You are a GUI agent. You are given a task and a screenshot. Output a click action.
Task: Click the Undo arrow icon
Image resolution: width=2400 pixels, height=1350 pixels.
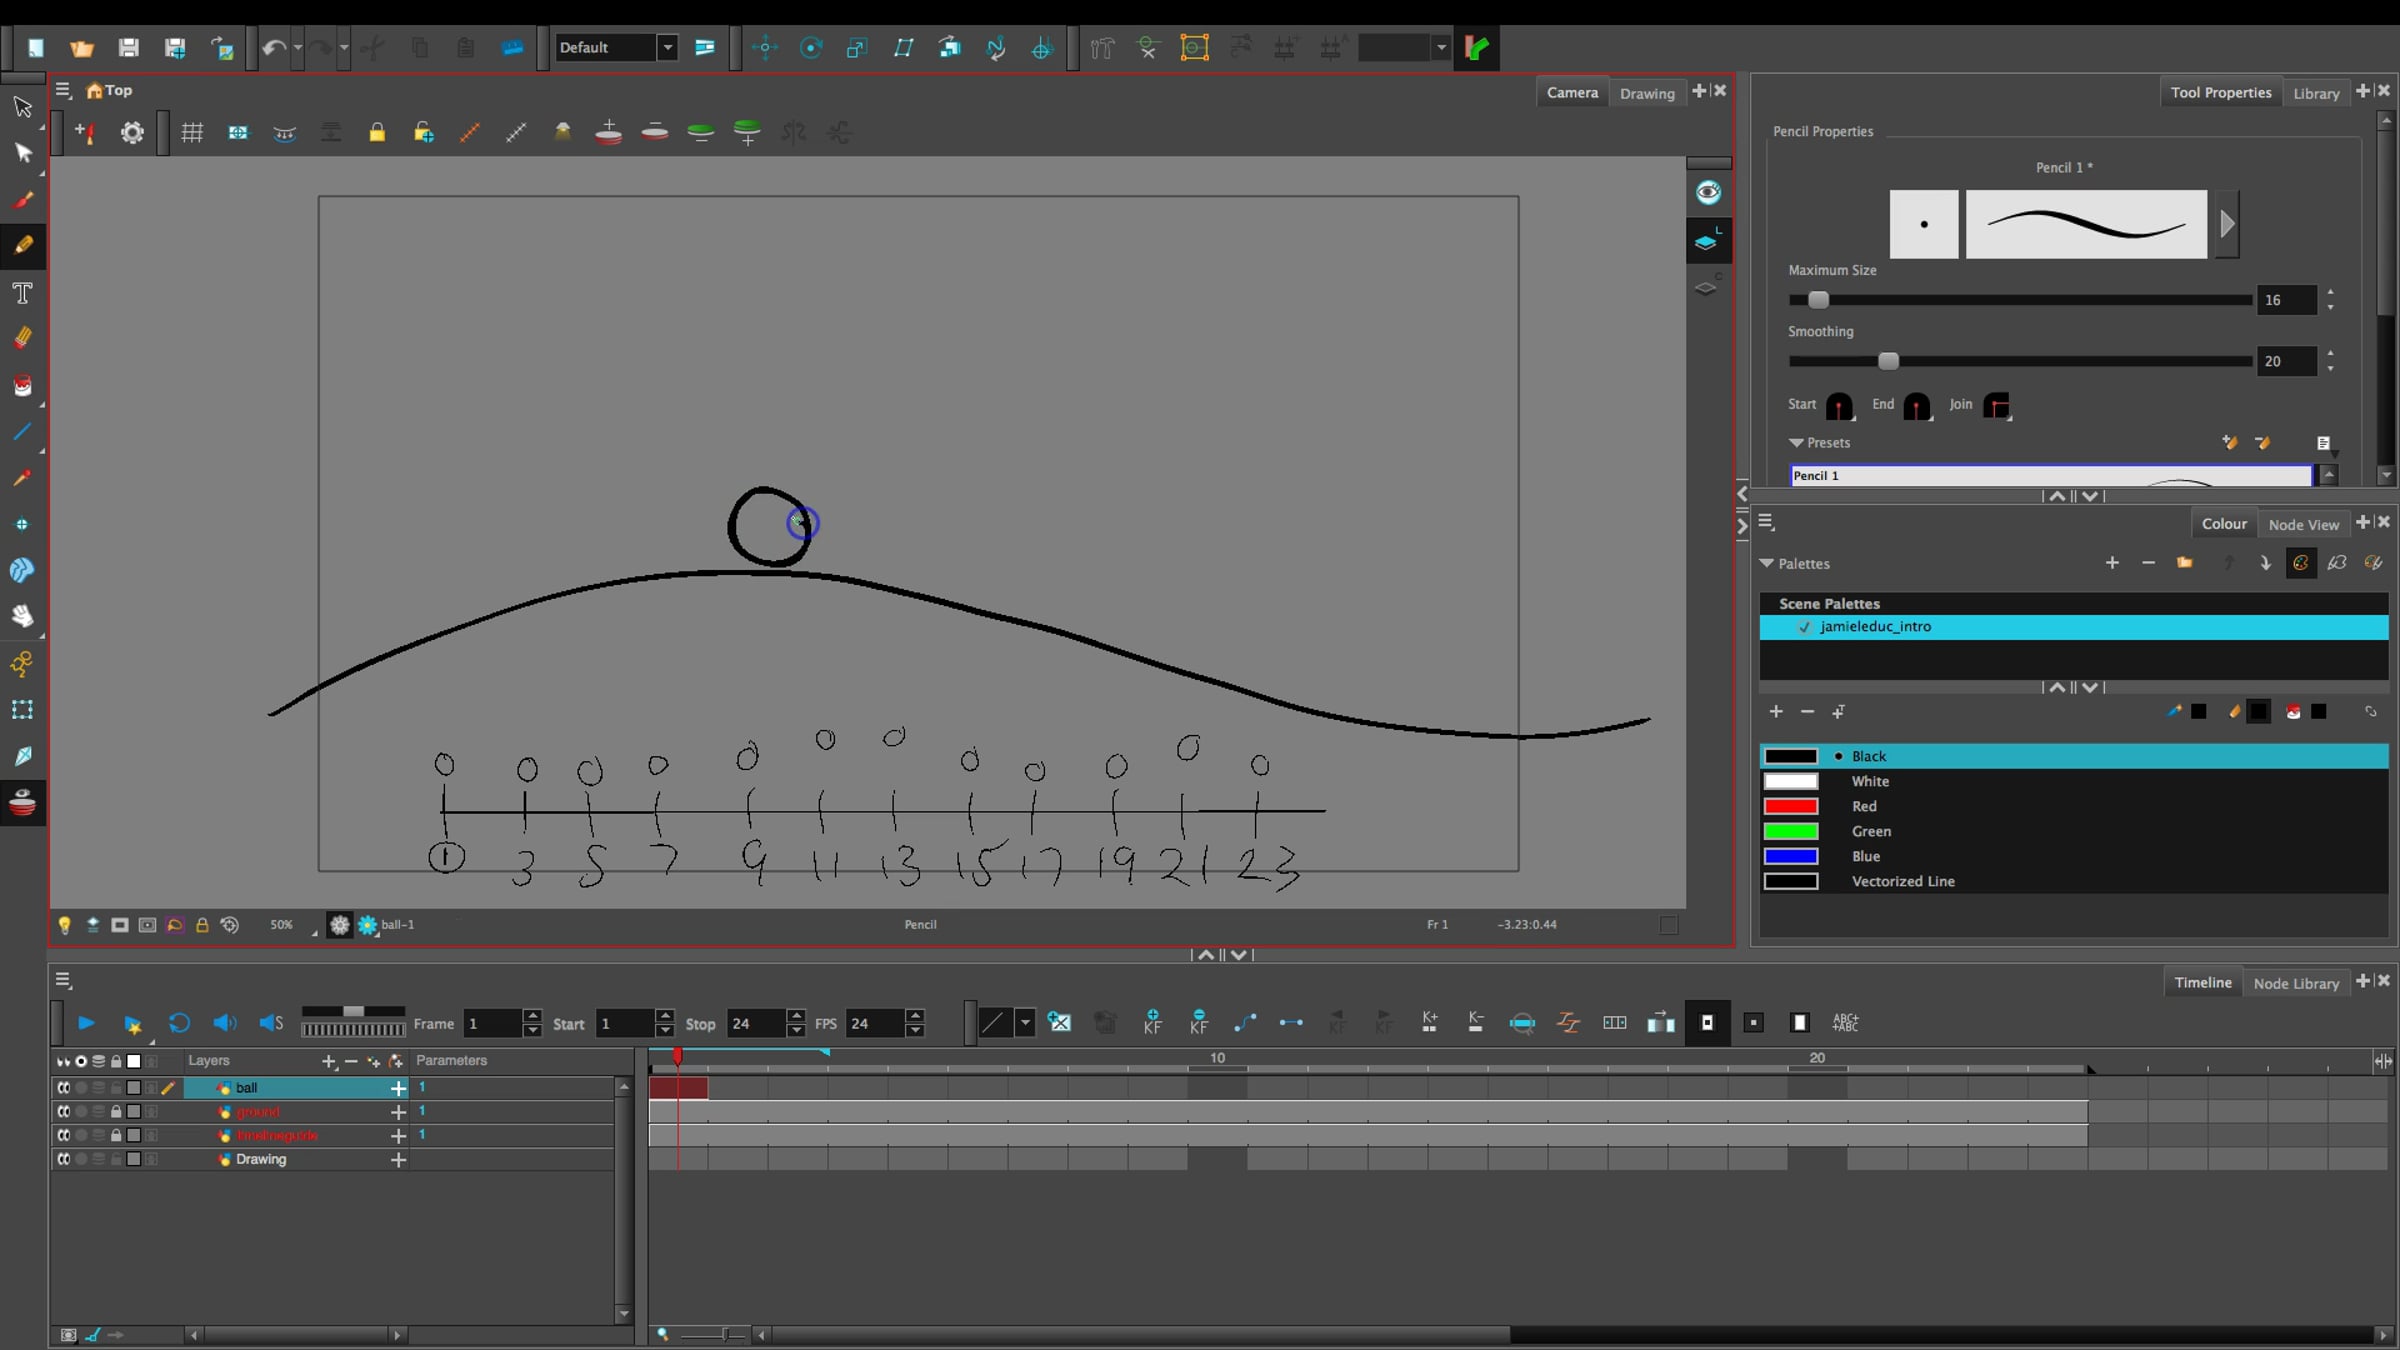[x=273, y=47]
